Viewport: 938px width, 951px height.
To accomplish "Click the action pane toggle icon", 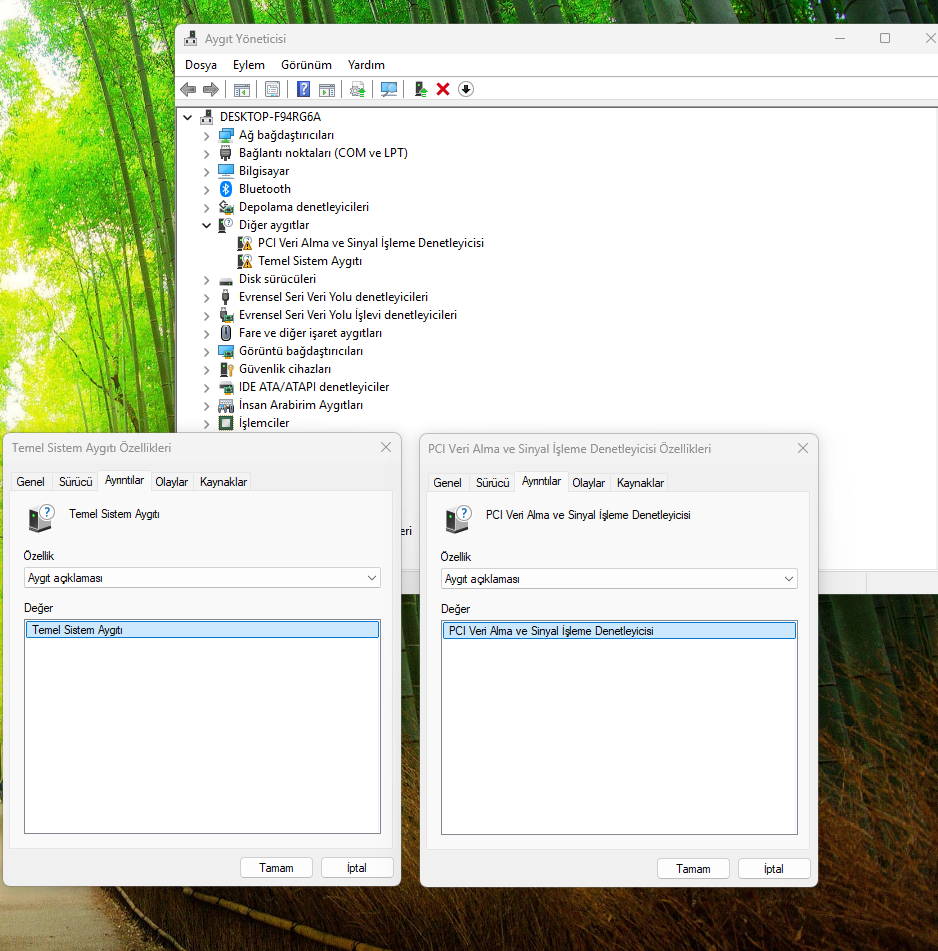I will click(327, 90).
